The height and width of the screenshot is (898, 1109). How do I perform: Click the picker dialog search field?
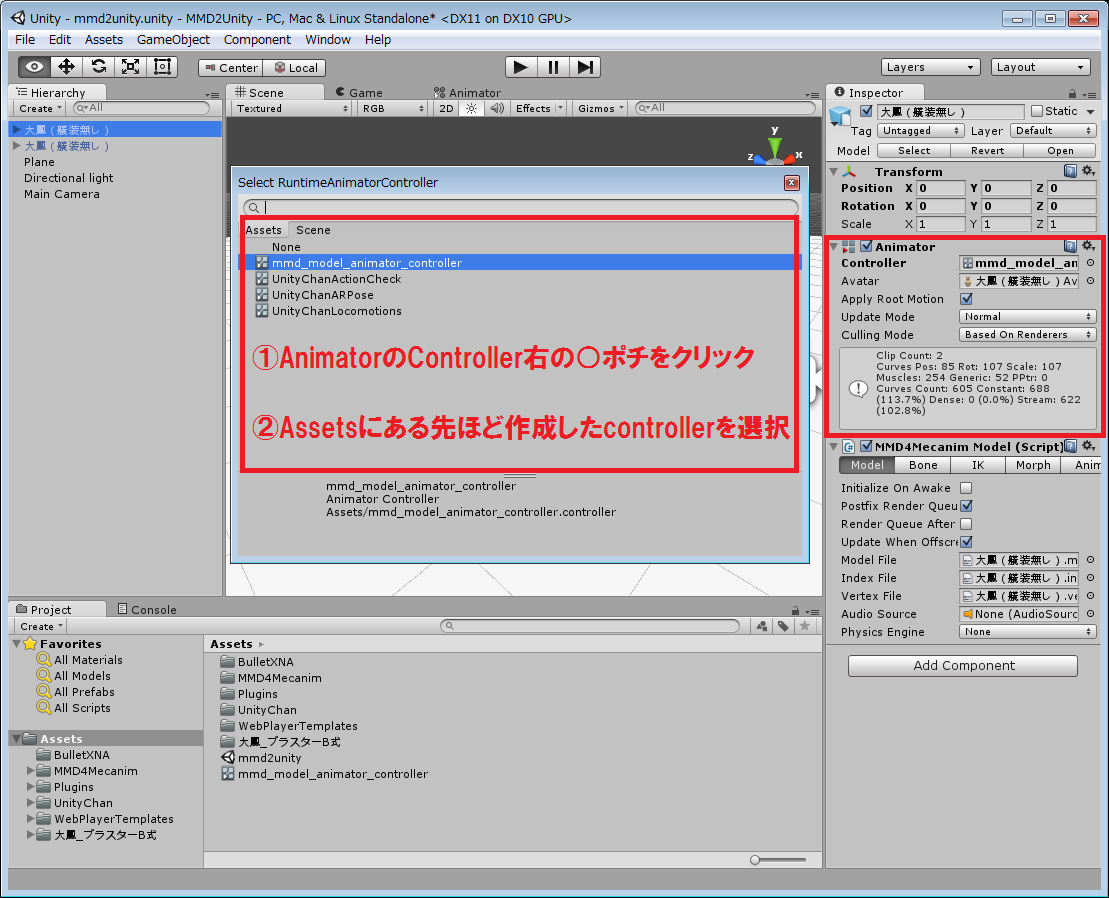tap(521, 207)
